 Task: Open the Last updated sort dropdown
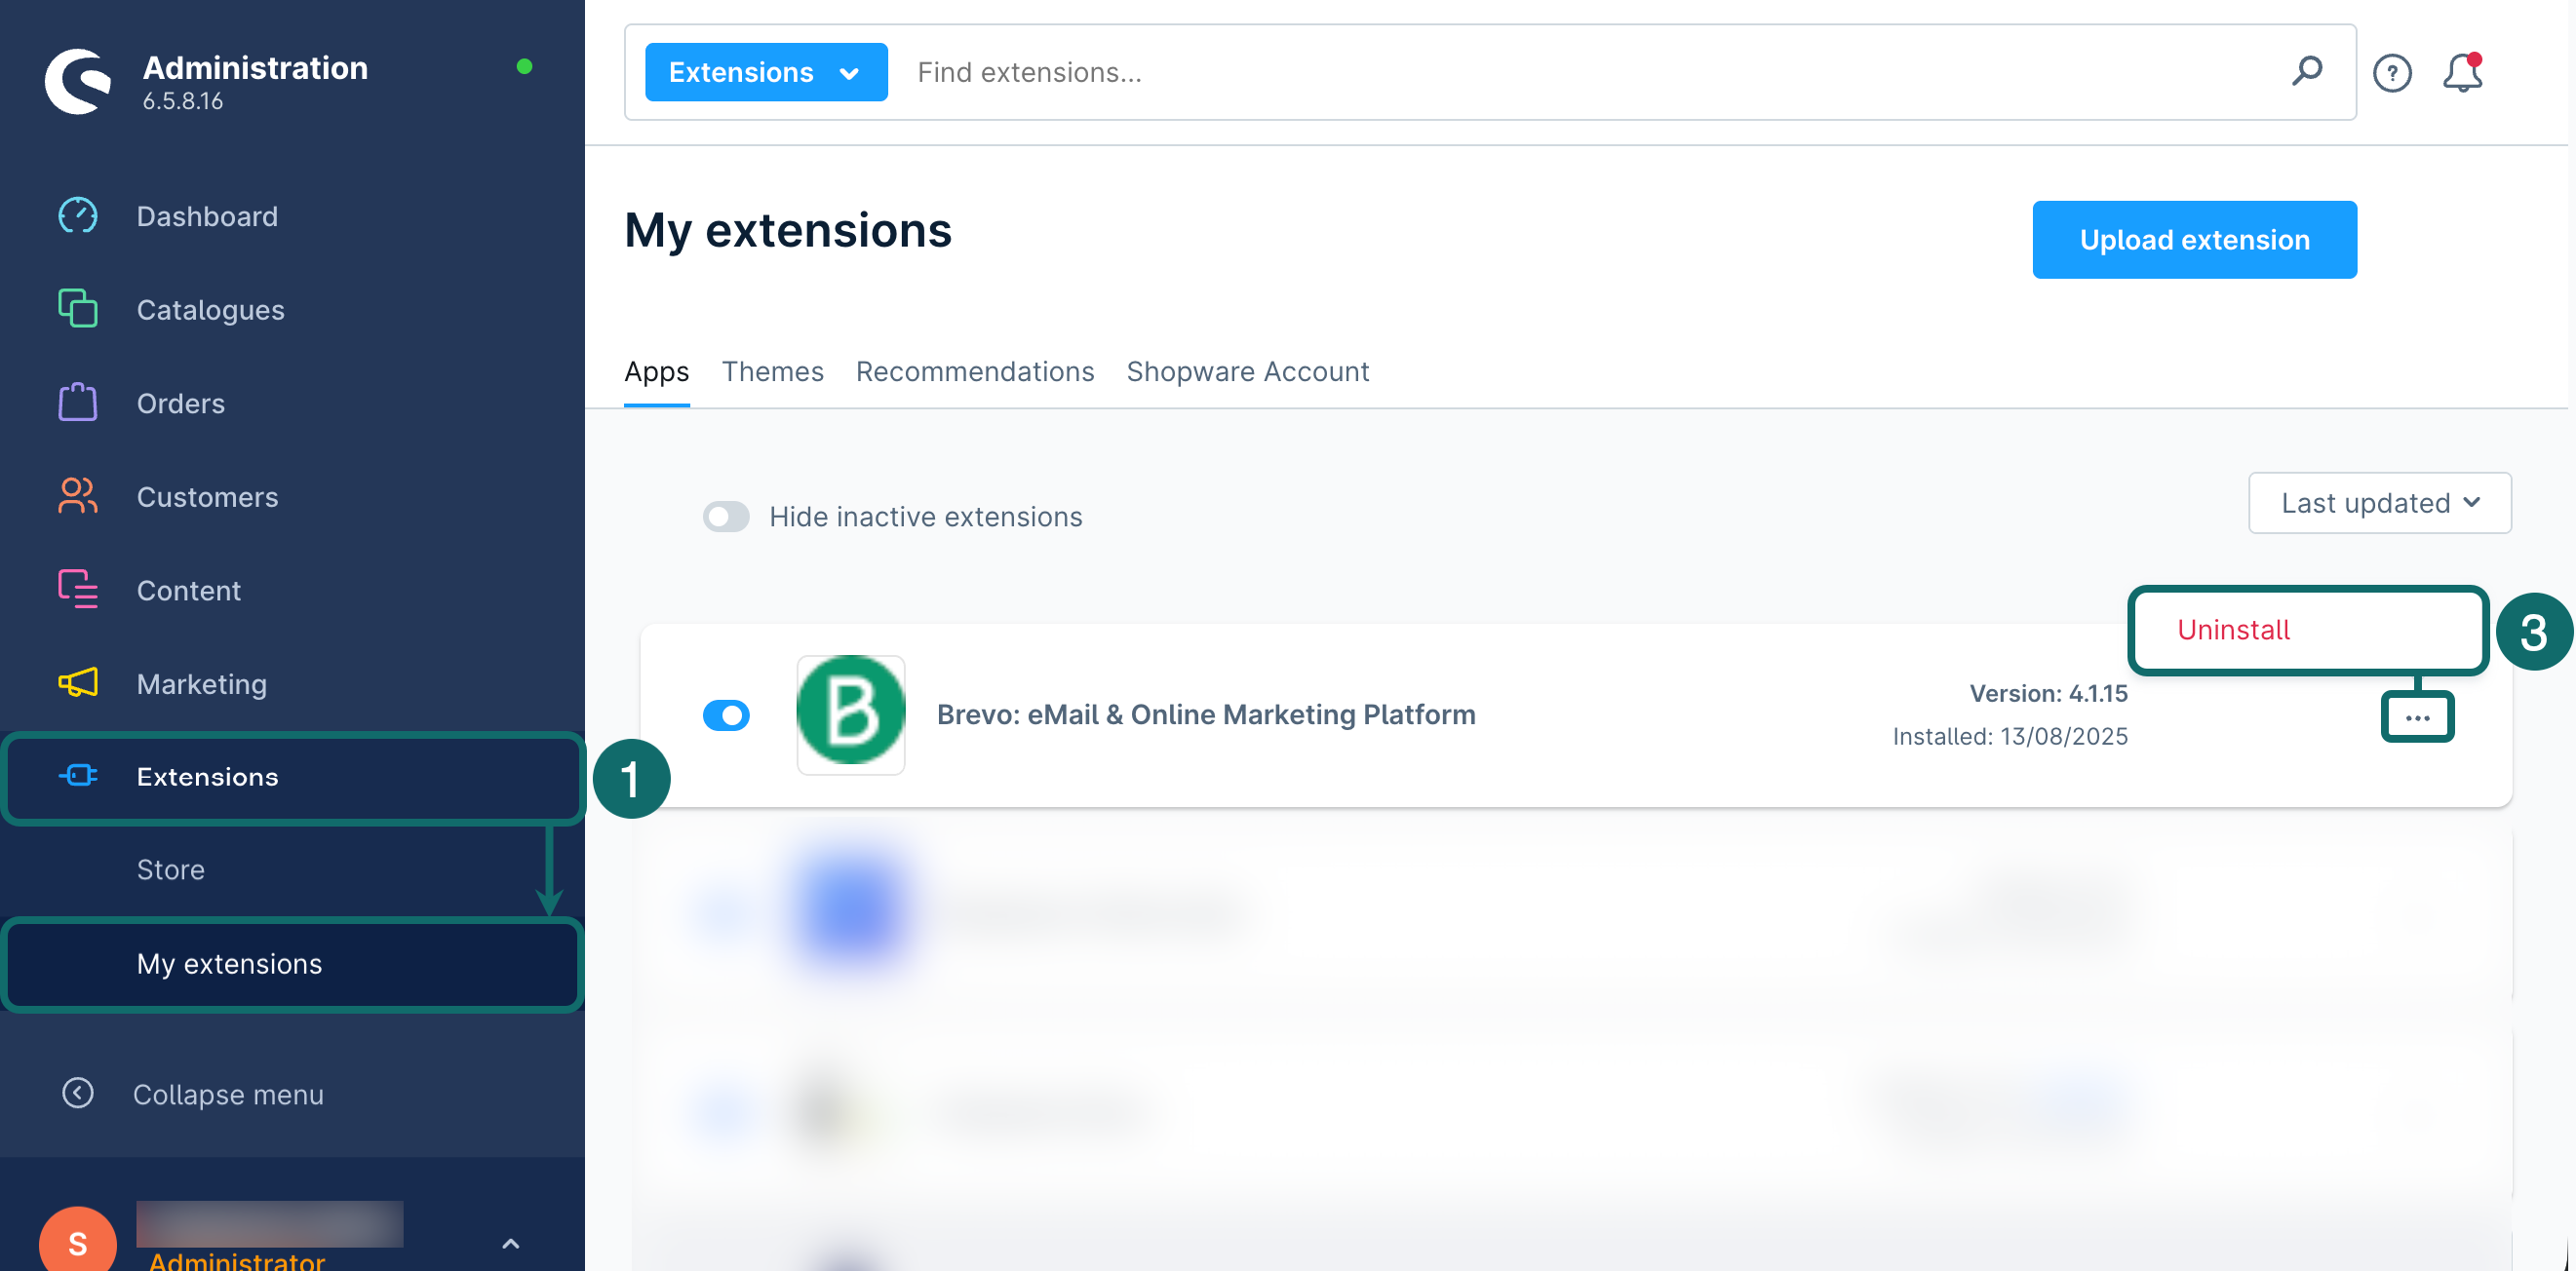pos(2380,503)
